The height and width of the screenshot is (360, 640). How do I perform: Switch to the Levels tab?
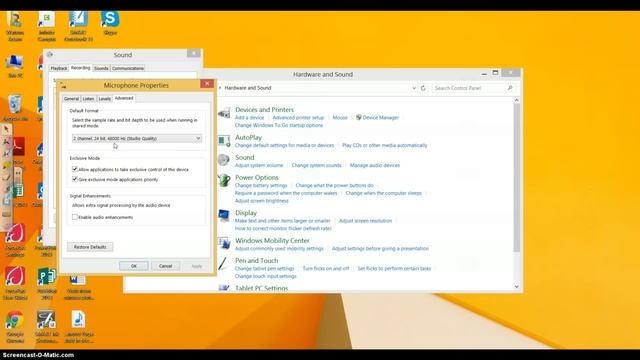(104, 98)
